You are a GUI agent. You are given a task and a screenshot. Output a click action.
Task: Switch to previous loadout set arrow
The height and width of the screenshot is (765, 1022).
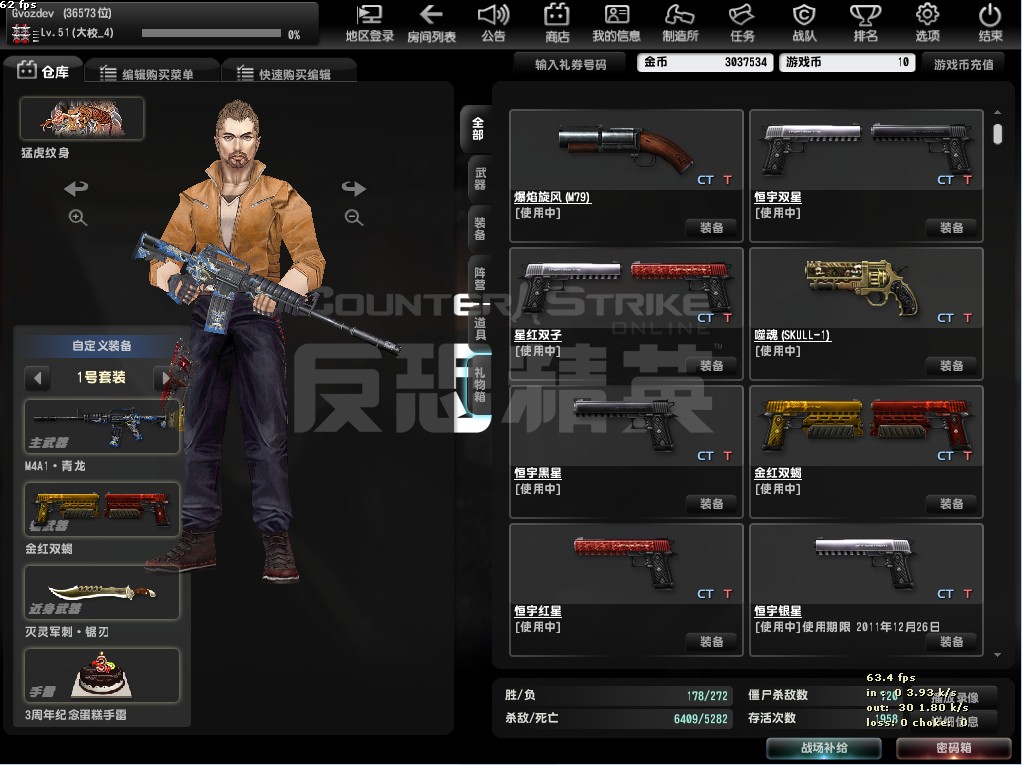(x=37, y=378)
